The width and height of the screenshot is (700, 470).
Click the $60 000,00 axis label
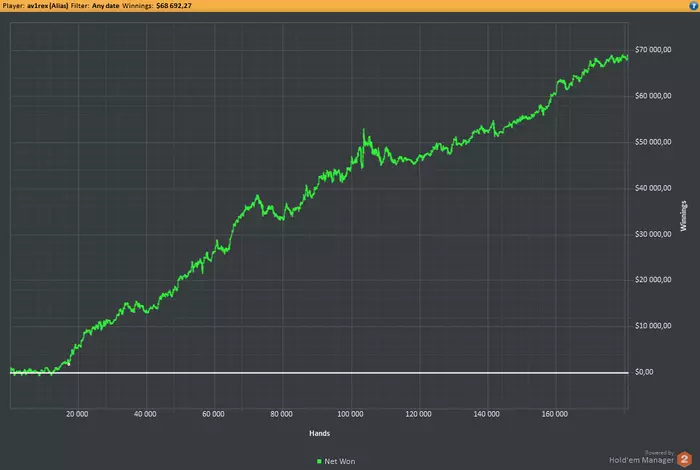coord(653,96)
